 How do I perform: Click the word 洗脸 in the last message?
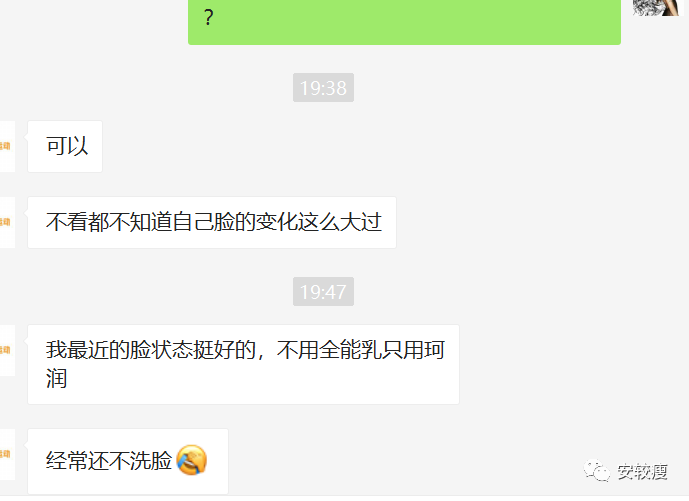151,461
